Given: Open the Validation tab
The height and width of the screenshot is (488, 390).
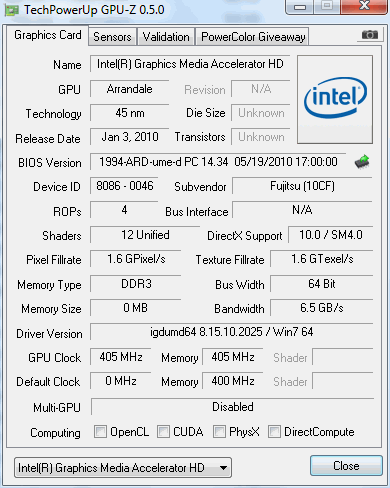Looking at the screenshot, I should 166,37.
